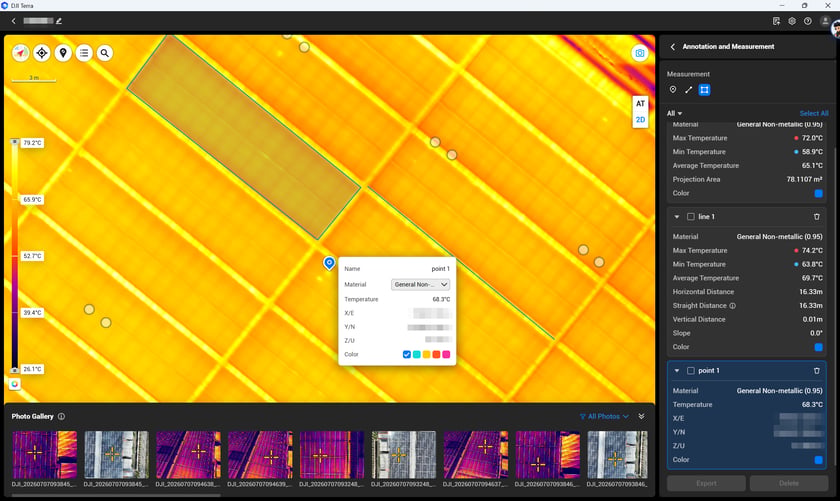This screenshot has height=501, width=840.
Task: Click the search magnifier icon on map
Action: pos(105,53)
